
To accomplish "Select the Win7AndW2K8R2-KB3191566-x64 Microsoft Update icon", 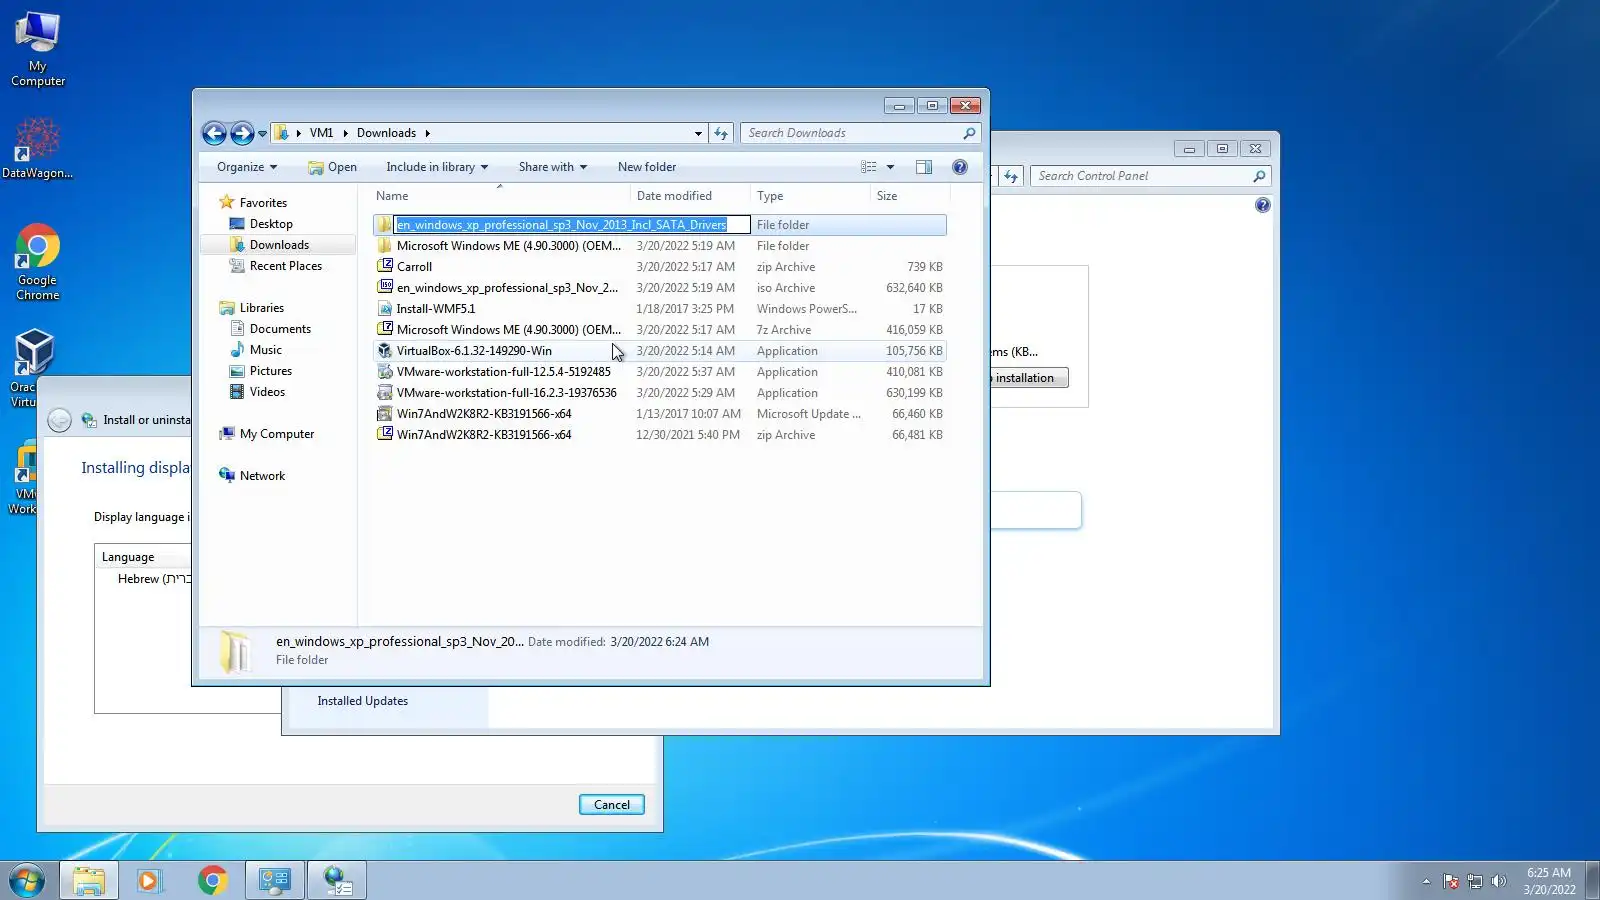I will point(385,414).
